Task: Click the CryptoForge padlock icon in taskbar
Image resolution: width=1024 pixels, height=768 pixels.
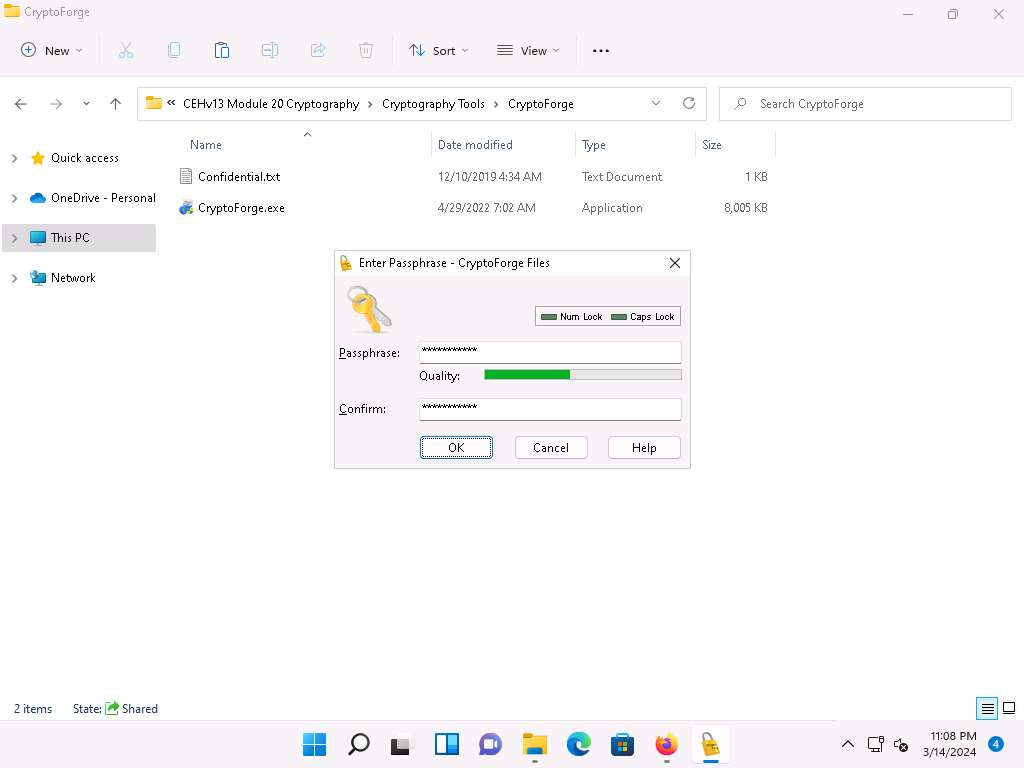Action: (710, 744)
